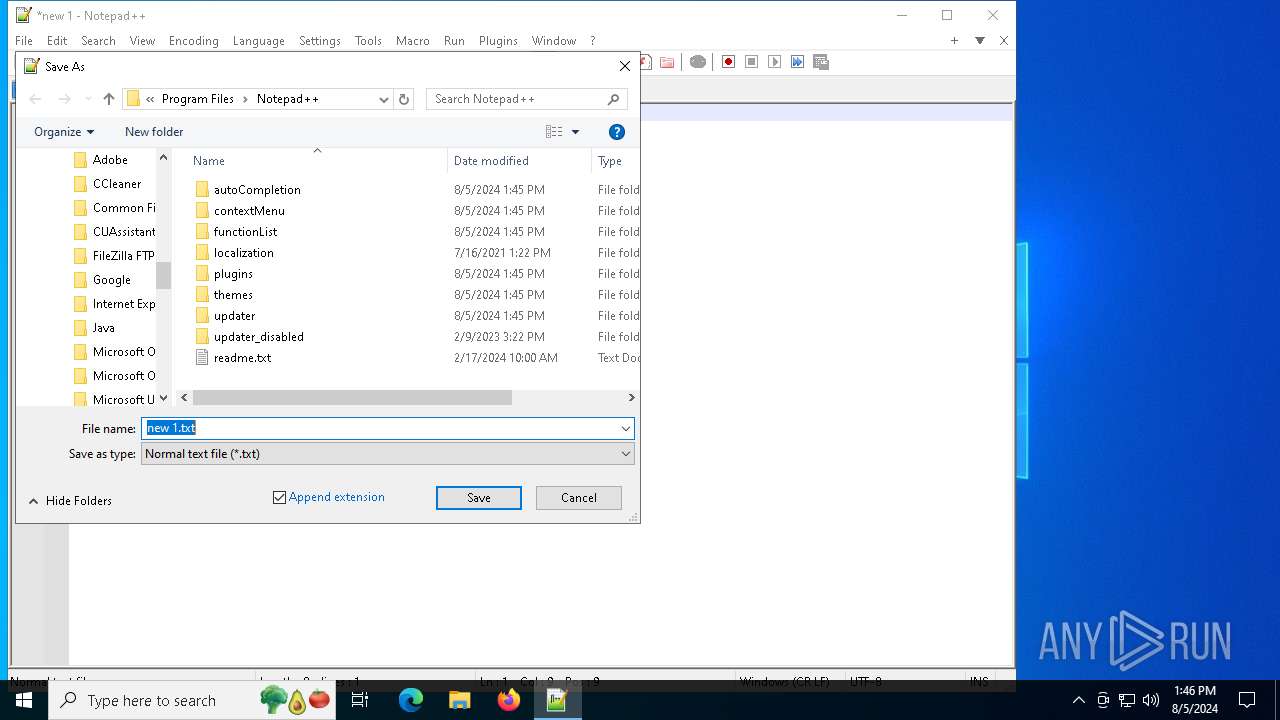Click the Search Notepad++ field
The height and width of the screenshot is (720, 1280).
click(x=518, y=99)
